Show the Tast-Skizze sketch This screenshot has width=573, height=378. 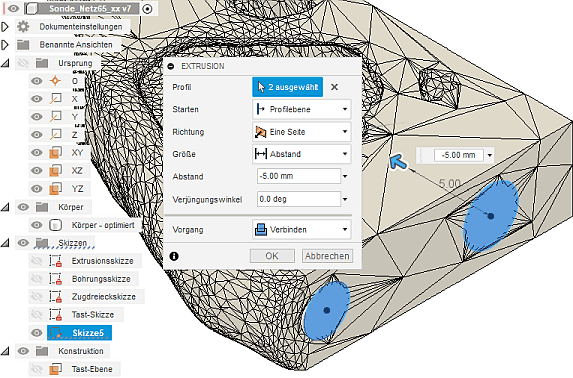pyautogui.click(x=37, y=314)
